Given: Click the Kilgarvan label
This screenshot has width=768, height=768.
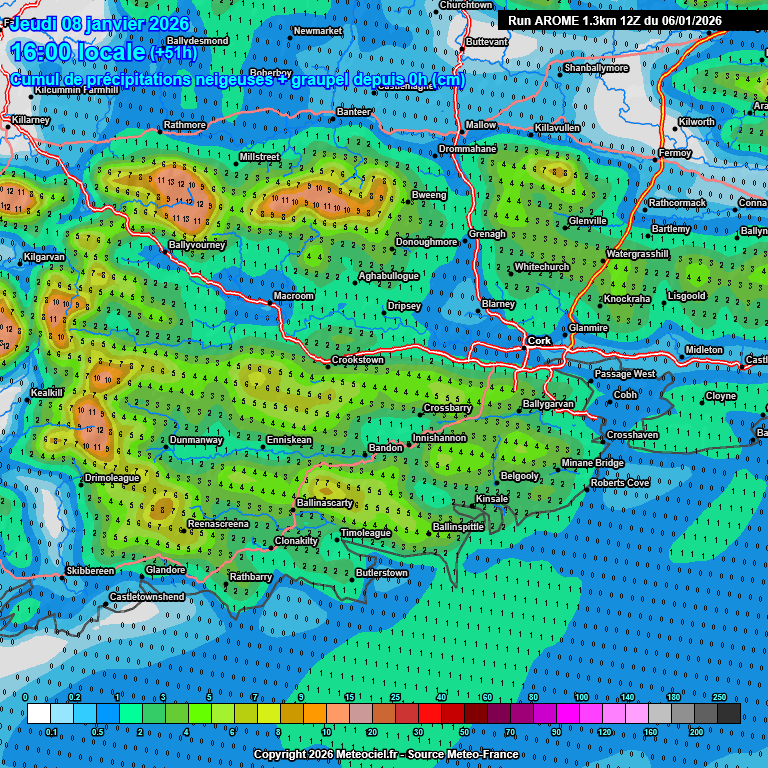Looking at the screenshot, I should [44, 257].
